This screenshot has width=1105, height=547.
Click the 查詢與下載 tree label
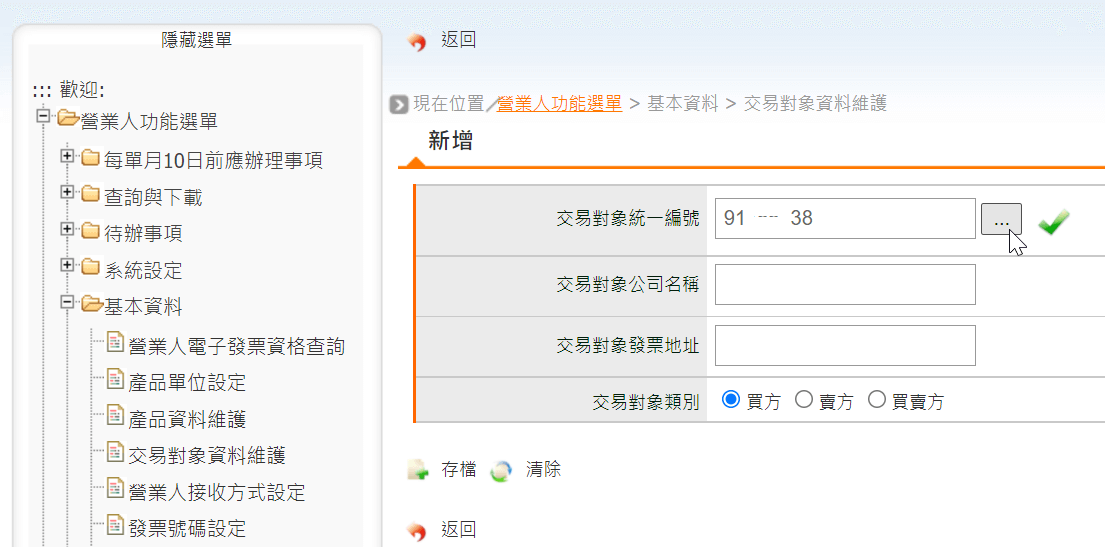tap(153, 197)
